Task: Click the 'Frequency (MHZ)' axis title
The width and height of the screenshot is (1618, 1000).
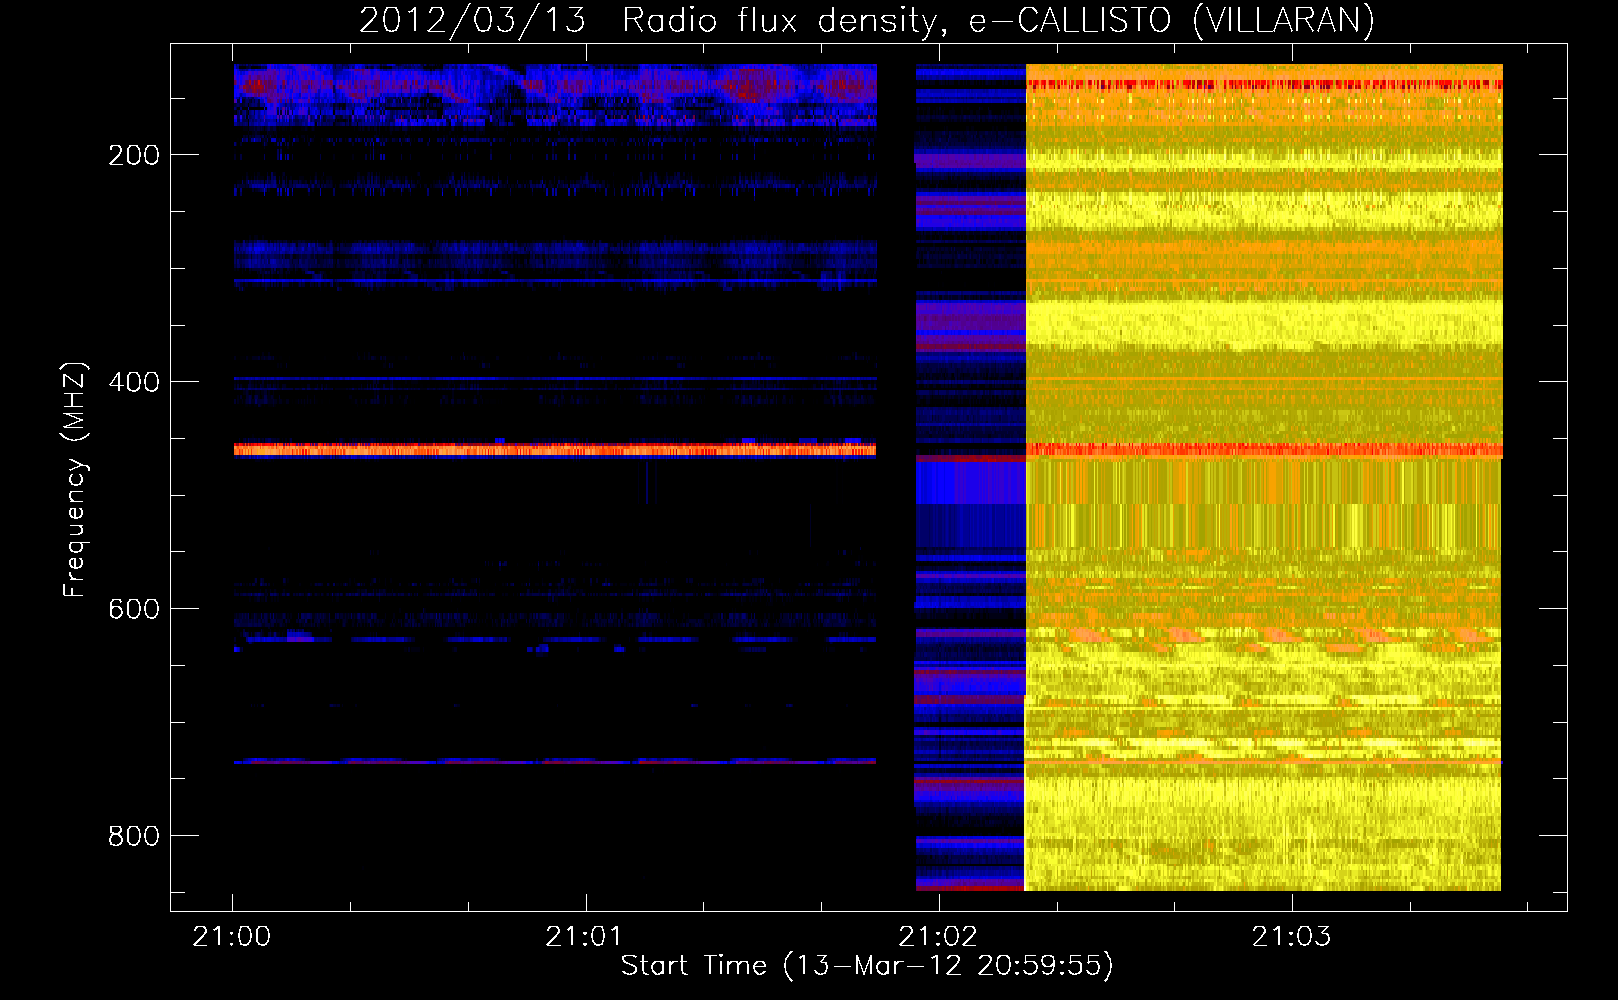Action: (76, 480)
